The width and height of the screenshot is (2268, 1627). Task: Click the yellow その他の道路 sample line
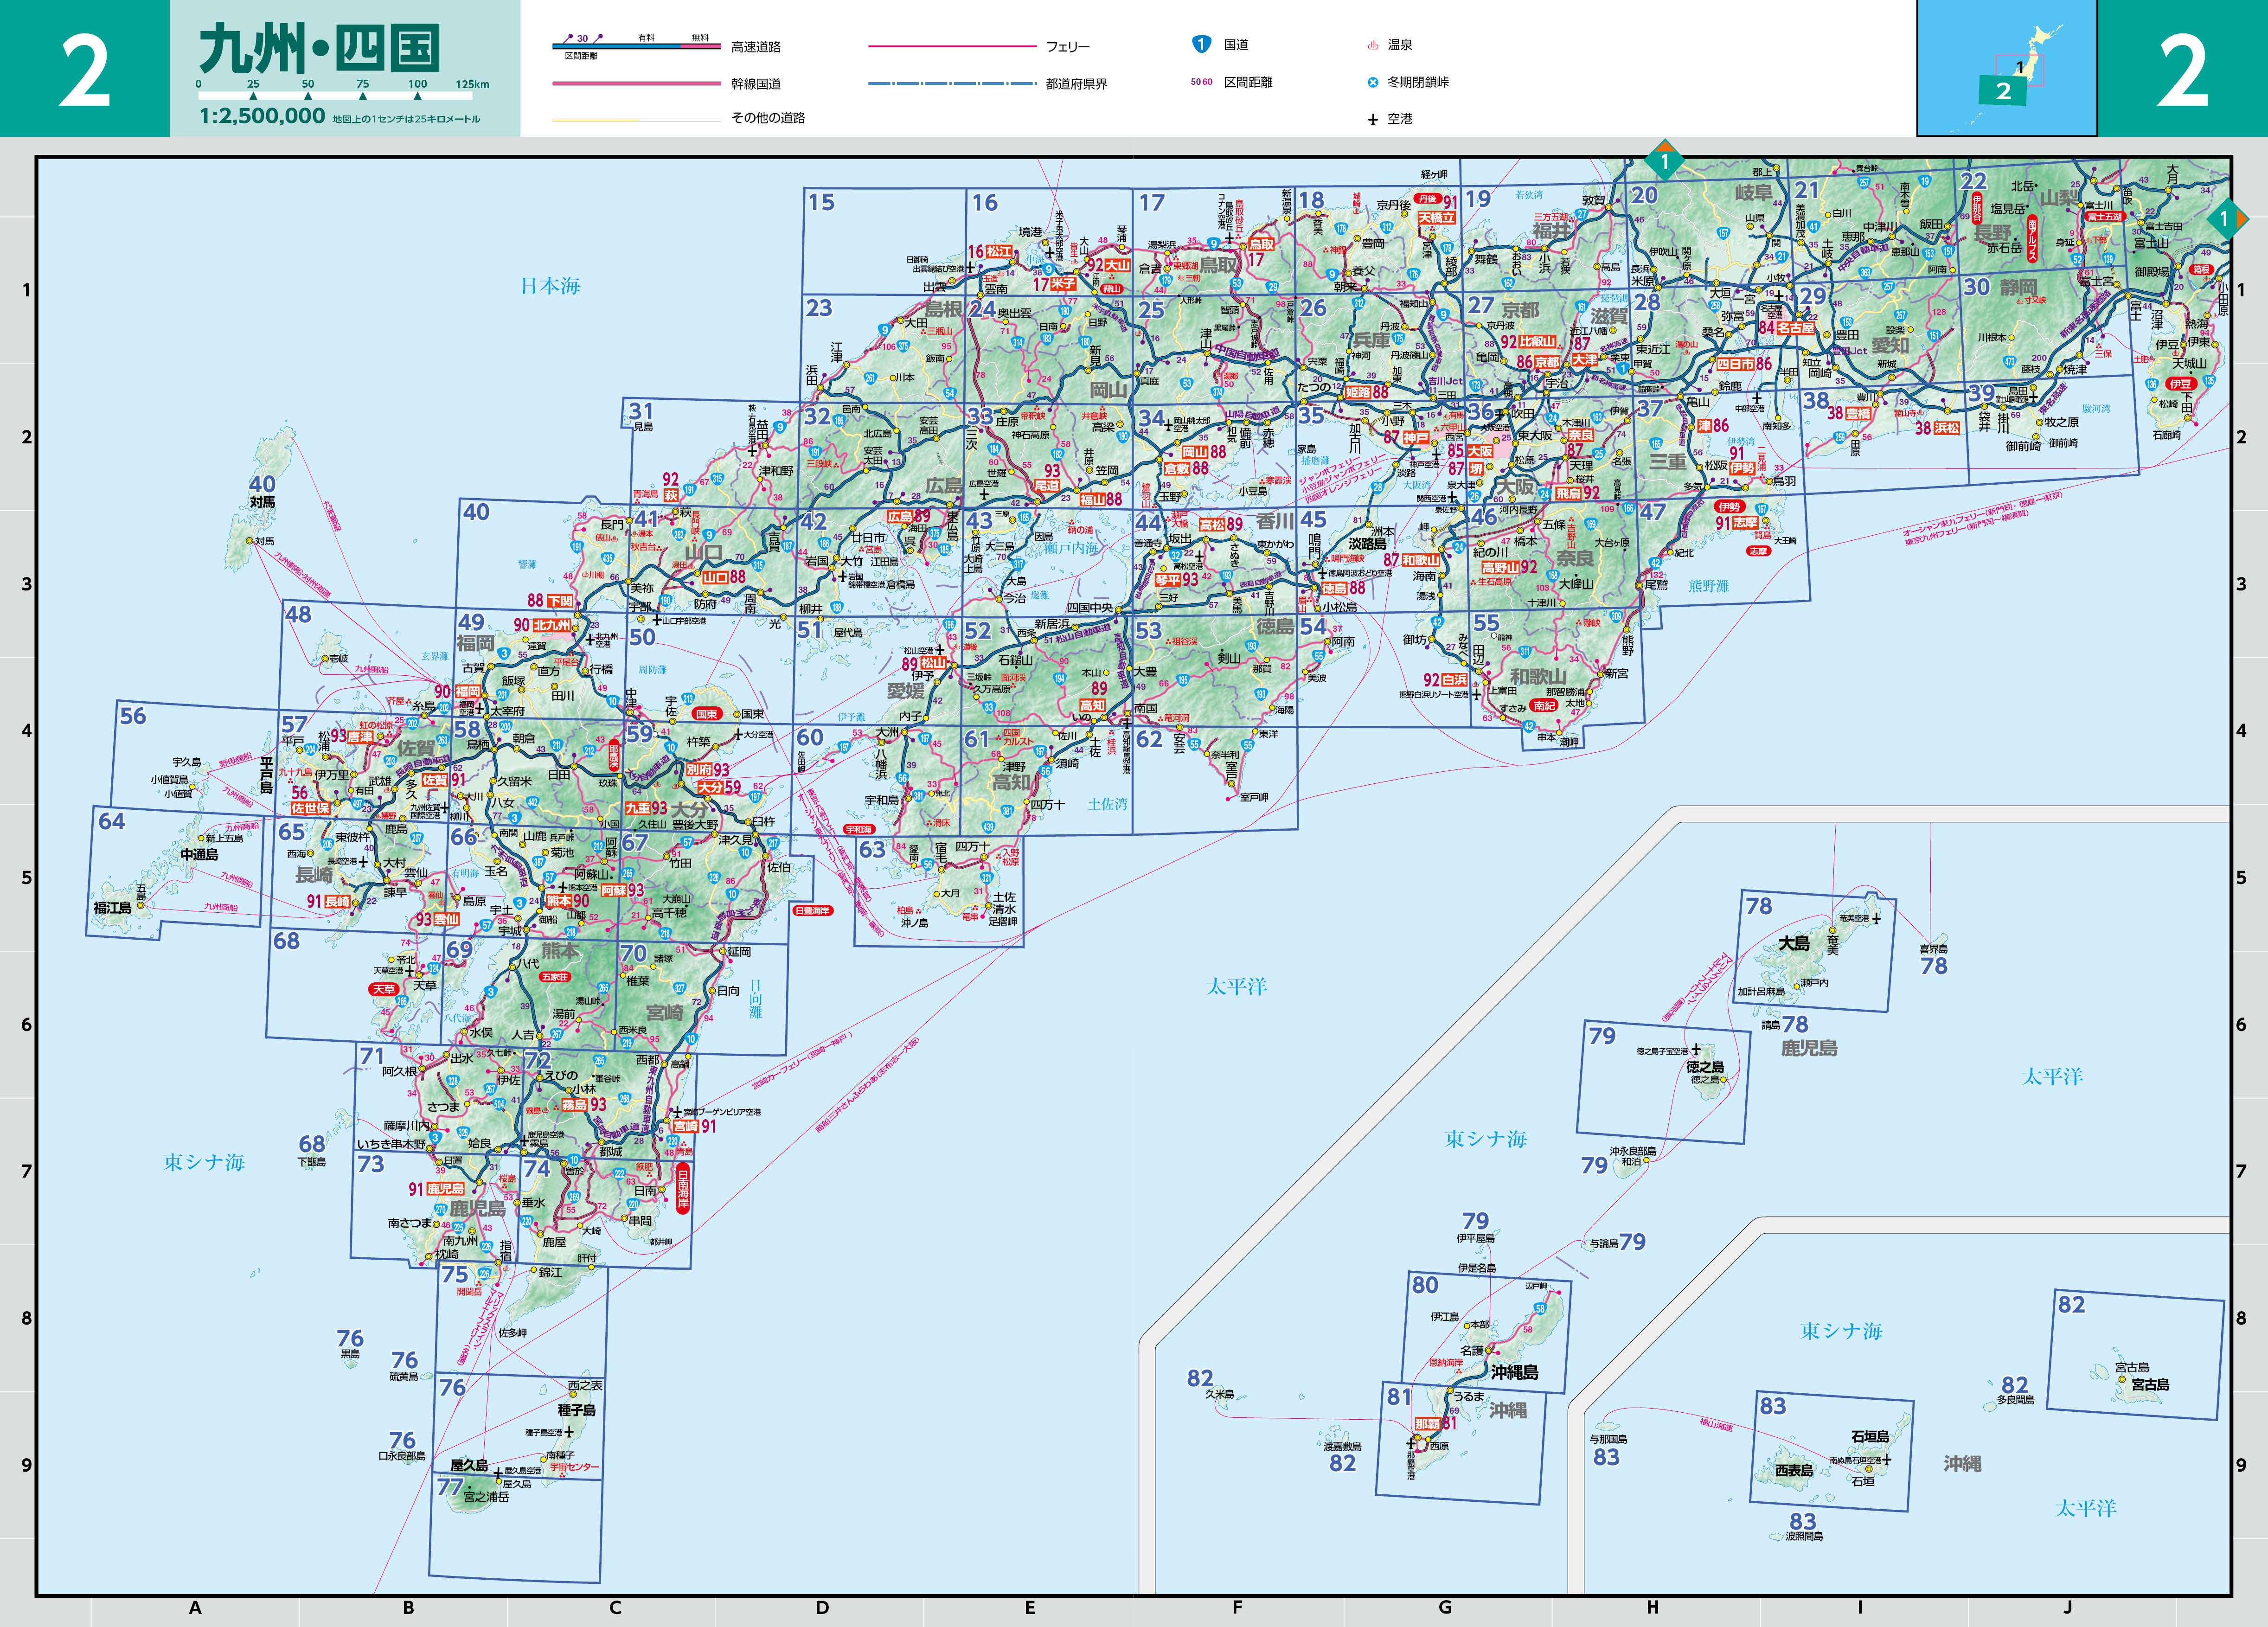pyautogui.click(x=636, y=119)
